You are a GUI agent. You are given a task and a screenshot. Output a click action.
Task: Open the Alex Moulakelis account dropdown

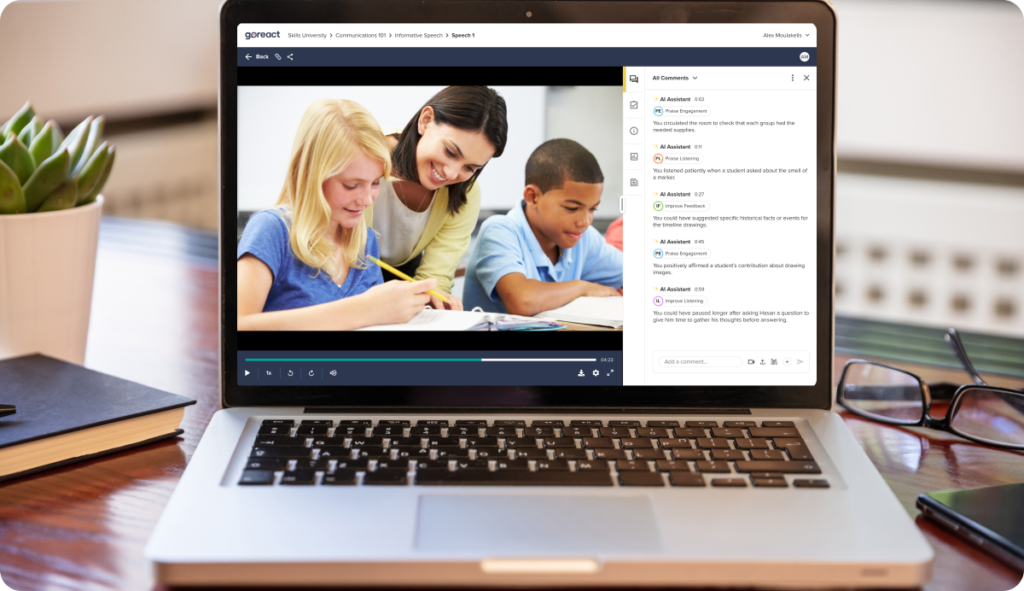point(784,33)
